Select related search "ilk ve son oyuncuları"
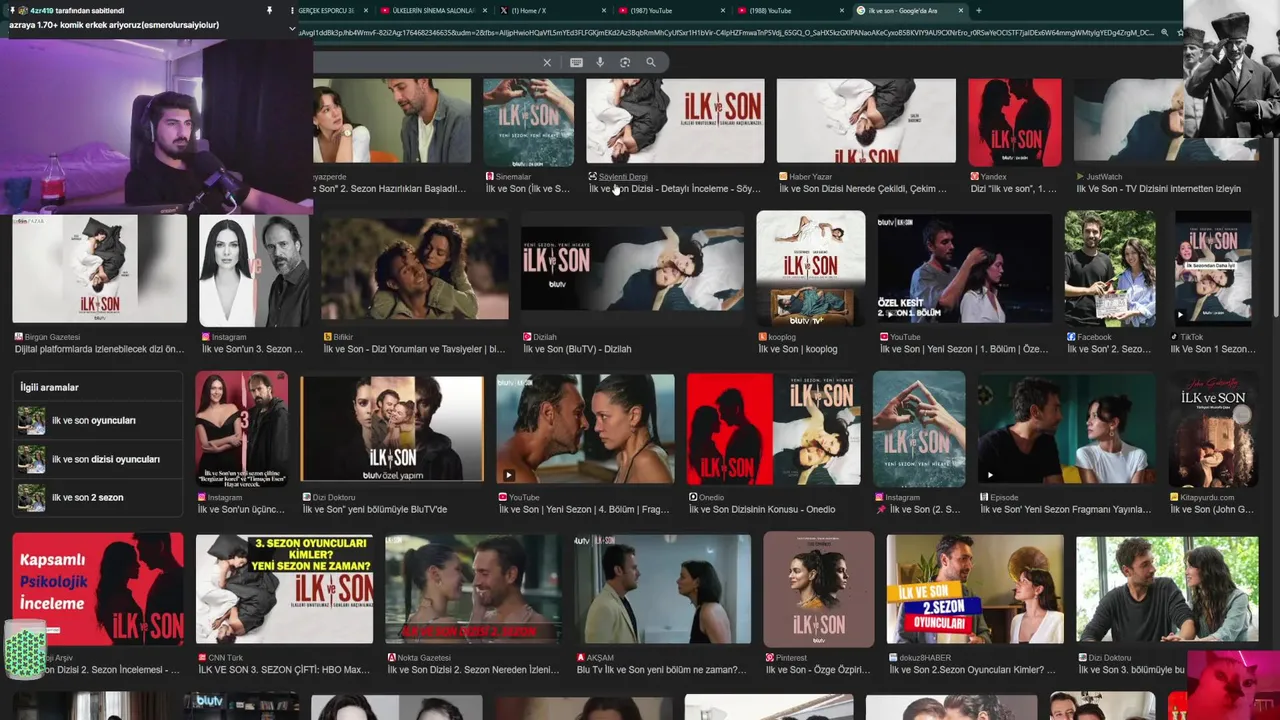Screen dimensions: 1280x720 tap(99, 421)
